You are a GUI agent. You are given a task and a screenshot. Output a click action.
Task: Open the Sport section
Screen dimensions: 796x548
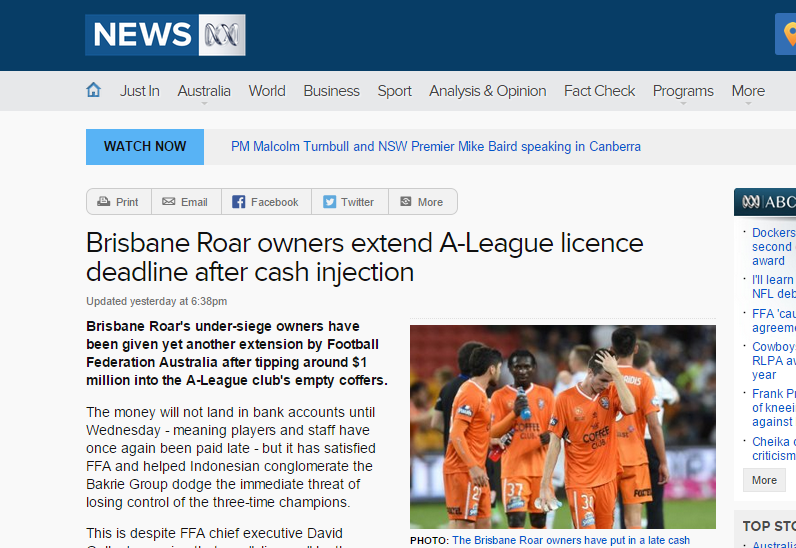click(x=394, y=91)
